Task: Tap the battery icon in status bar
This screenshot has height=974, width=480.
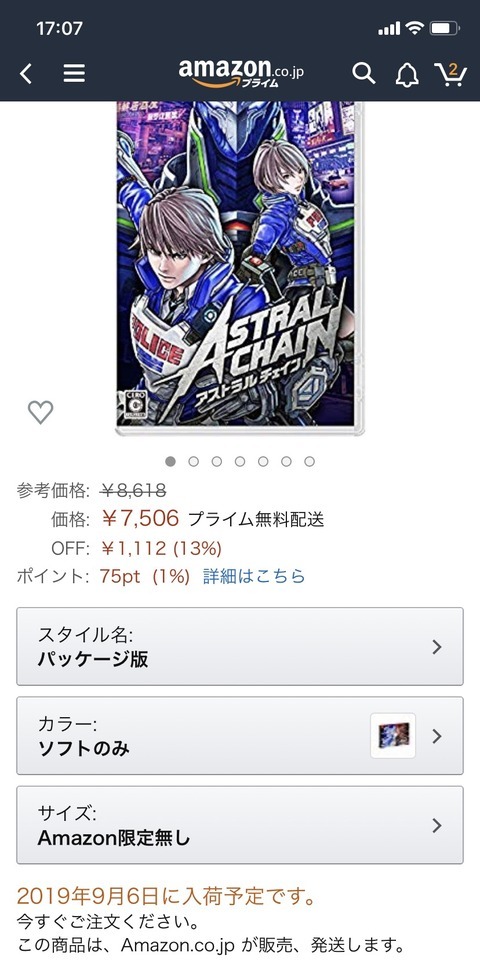Action: click(x=445, y=28)
